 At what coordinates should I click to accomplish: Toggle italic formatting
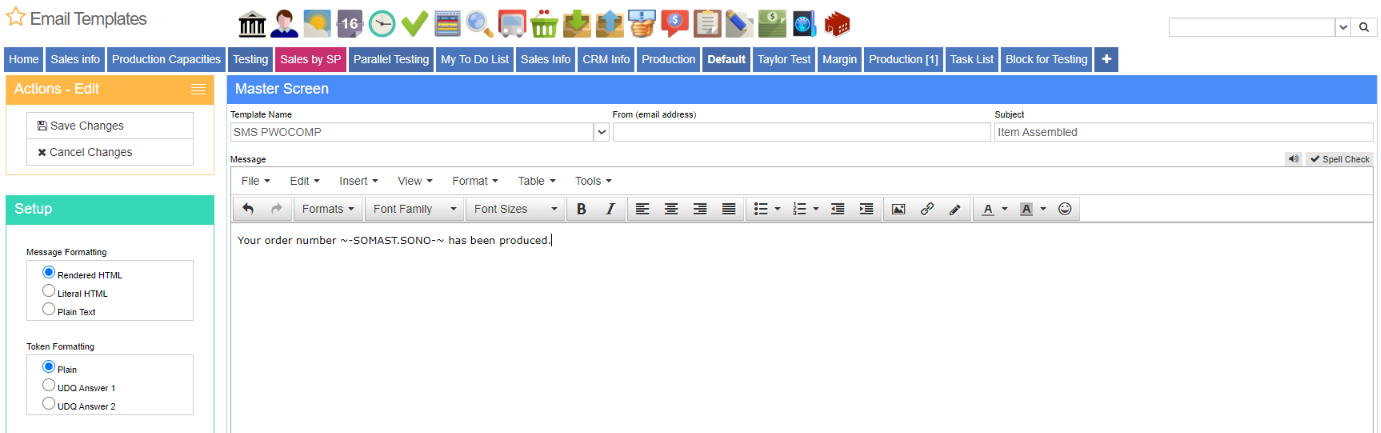[609, 209]
